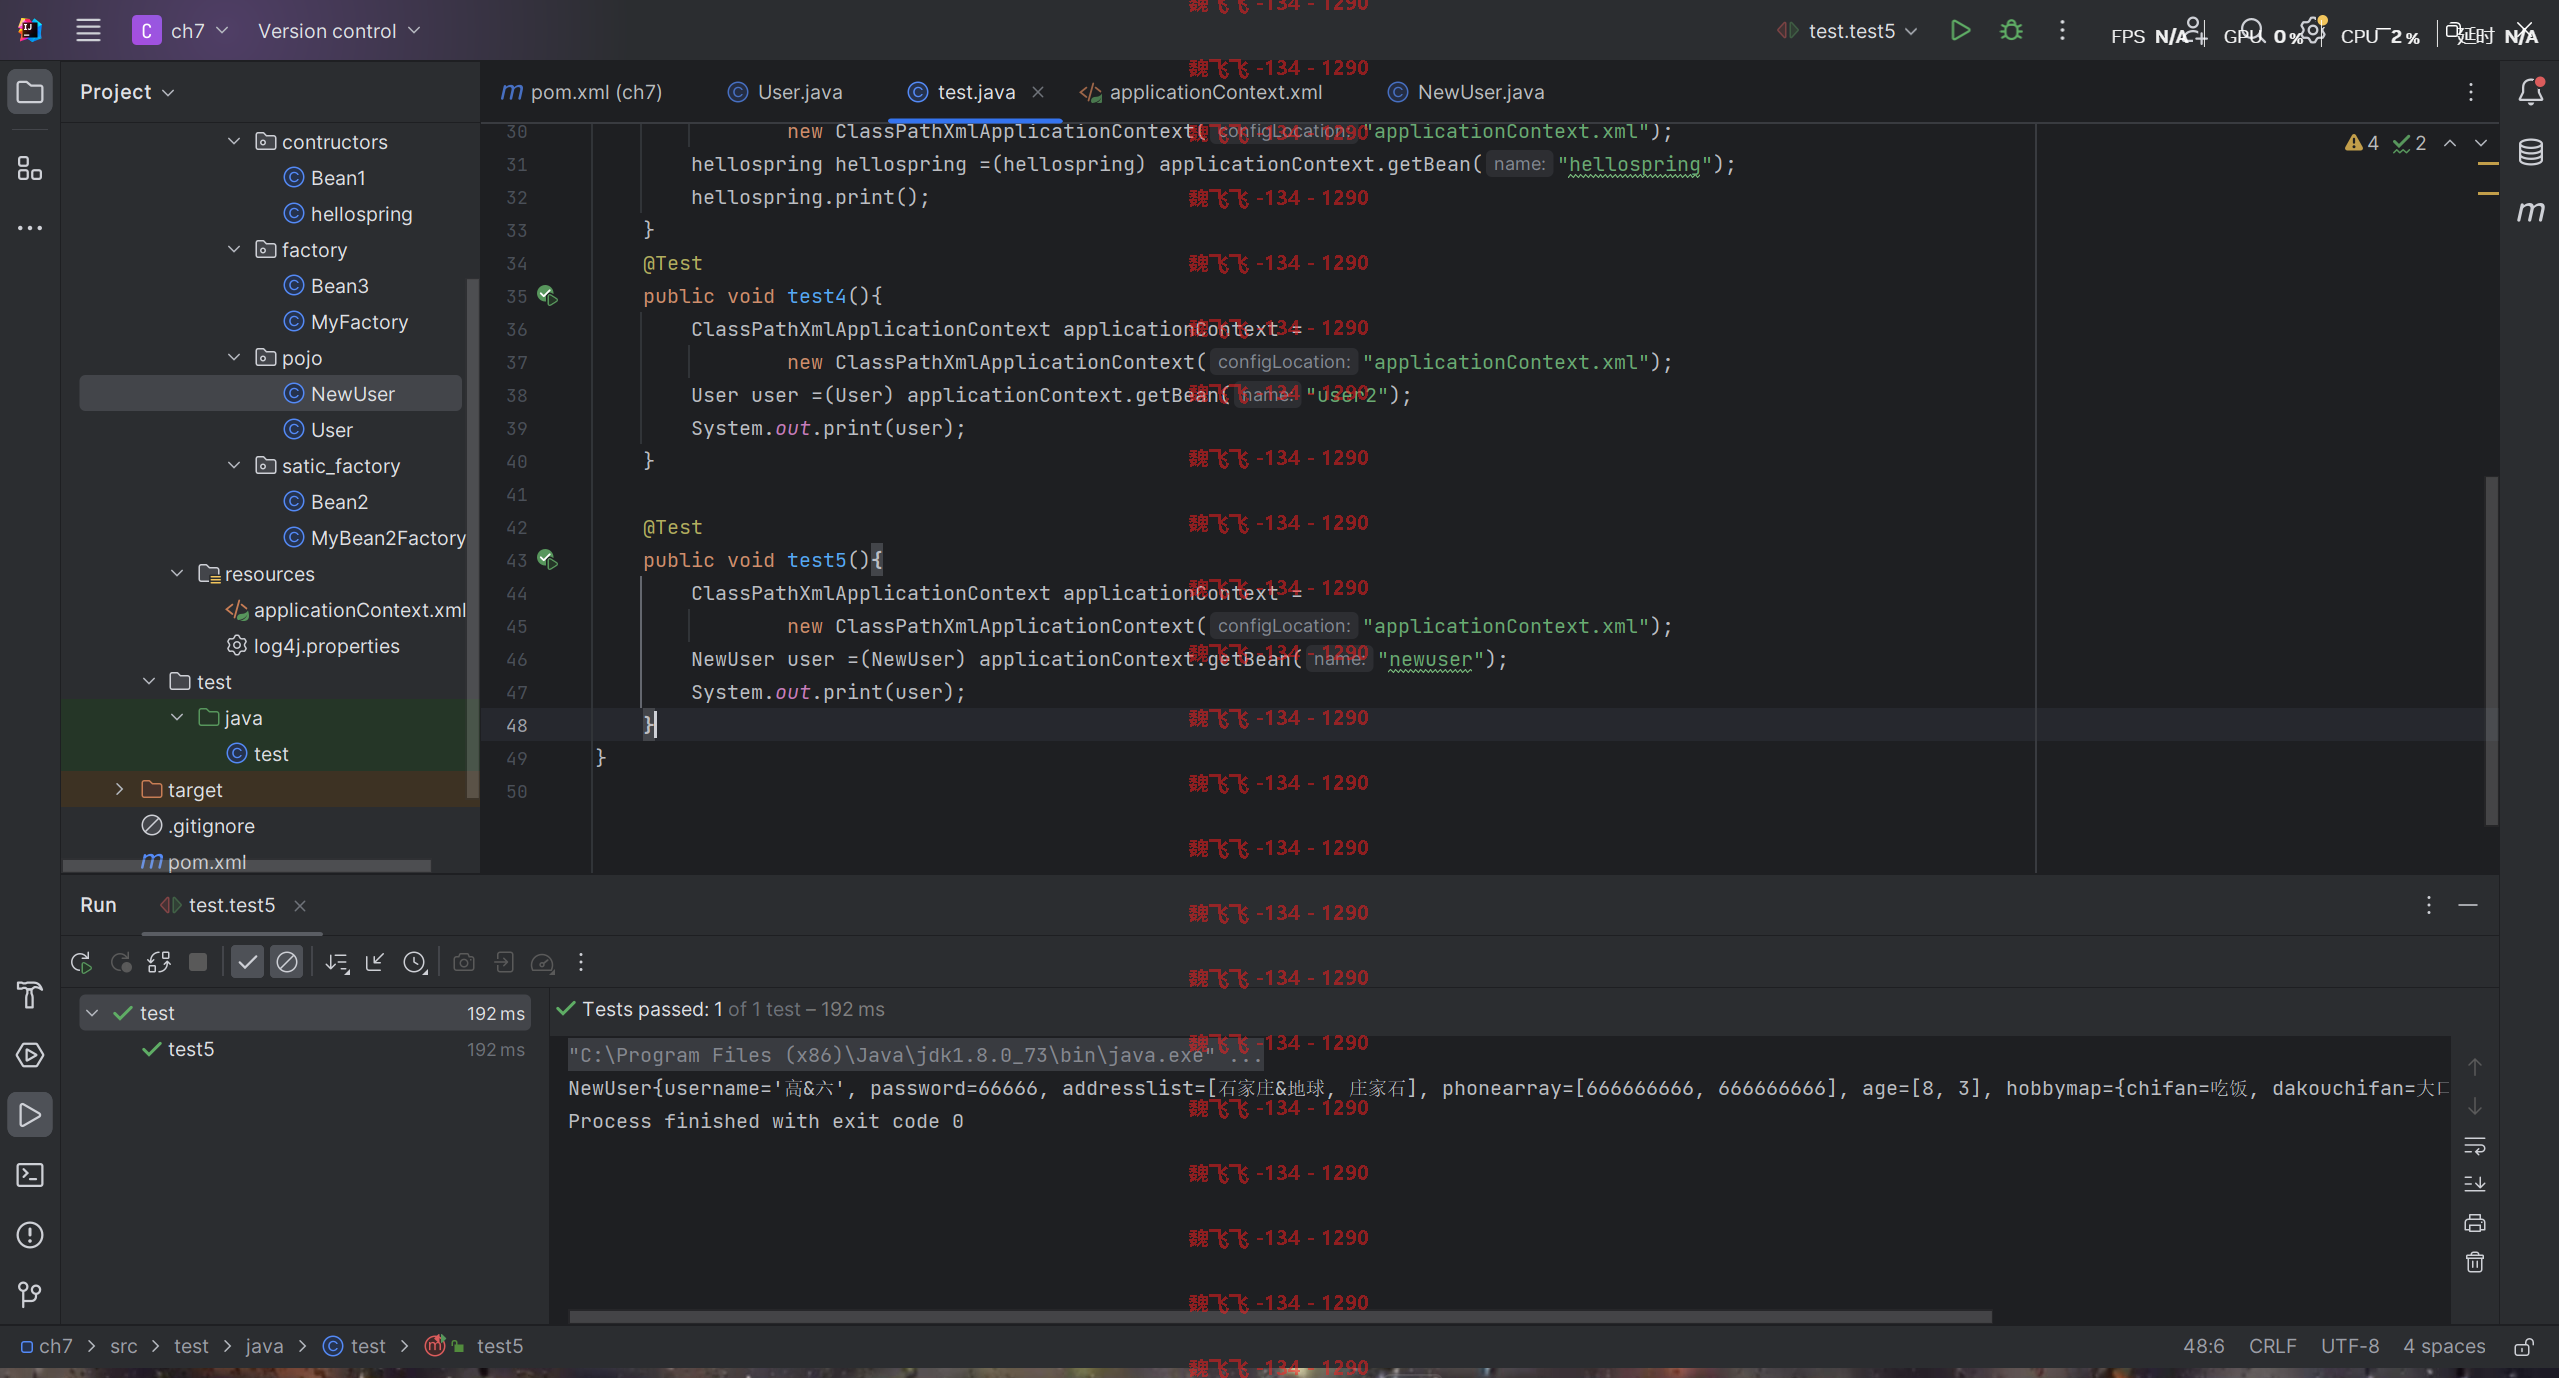Click run gutter icon for test5
2559x1378 pixels.
click(547, 559)
